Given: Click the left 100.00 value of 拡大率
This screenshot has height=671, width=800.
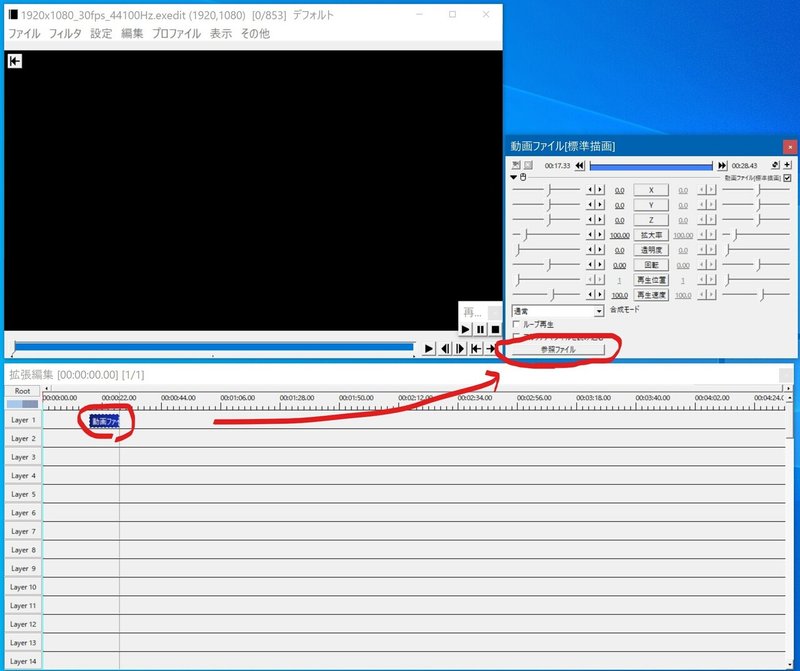Looking at the screenshot, I should (619, 235).
